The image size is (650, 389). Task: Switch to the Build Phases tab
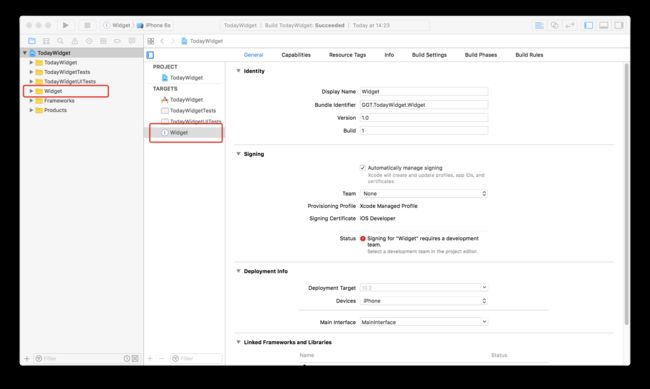481,55
